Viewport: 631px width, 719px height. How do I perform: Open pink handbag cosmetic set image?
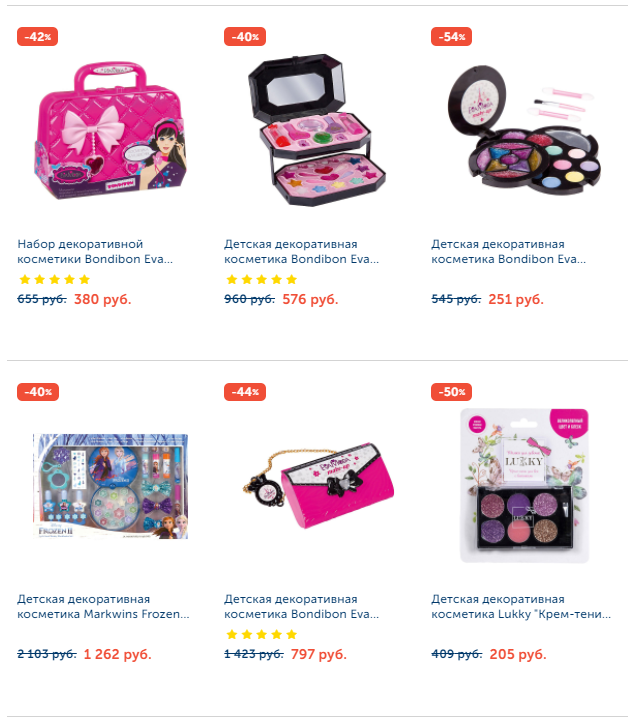point(111,131)
